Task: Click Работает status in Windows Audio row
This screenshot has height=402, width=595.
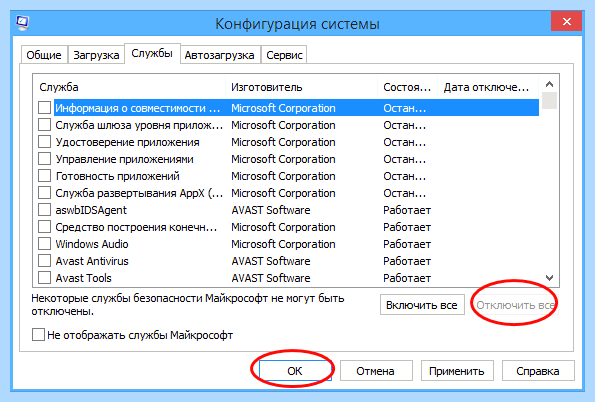Action: point(407,244)
